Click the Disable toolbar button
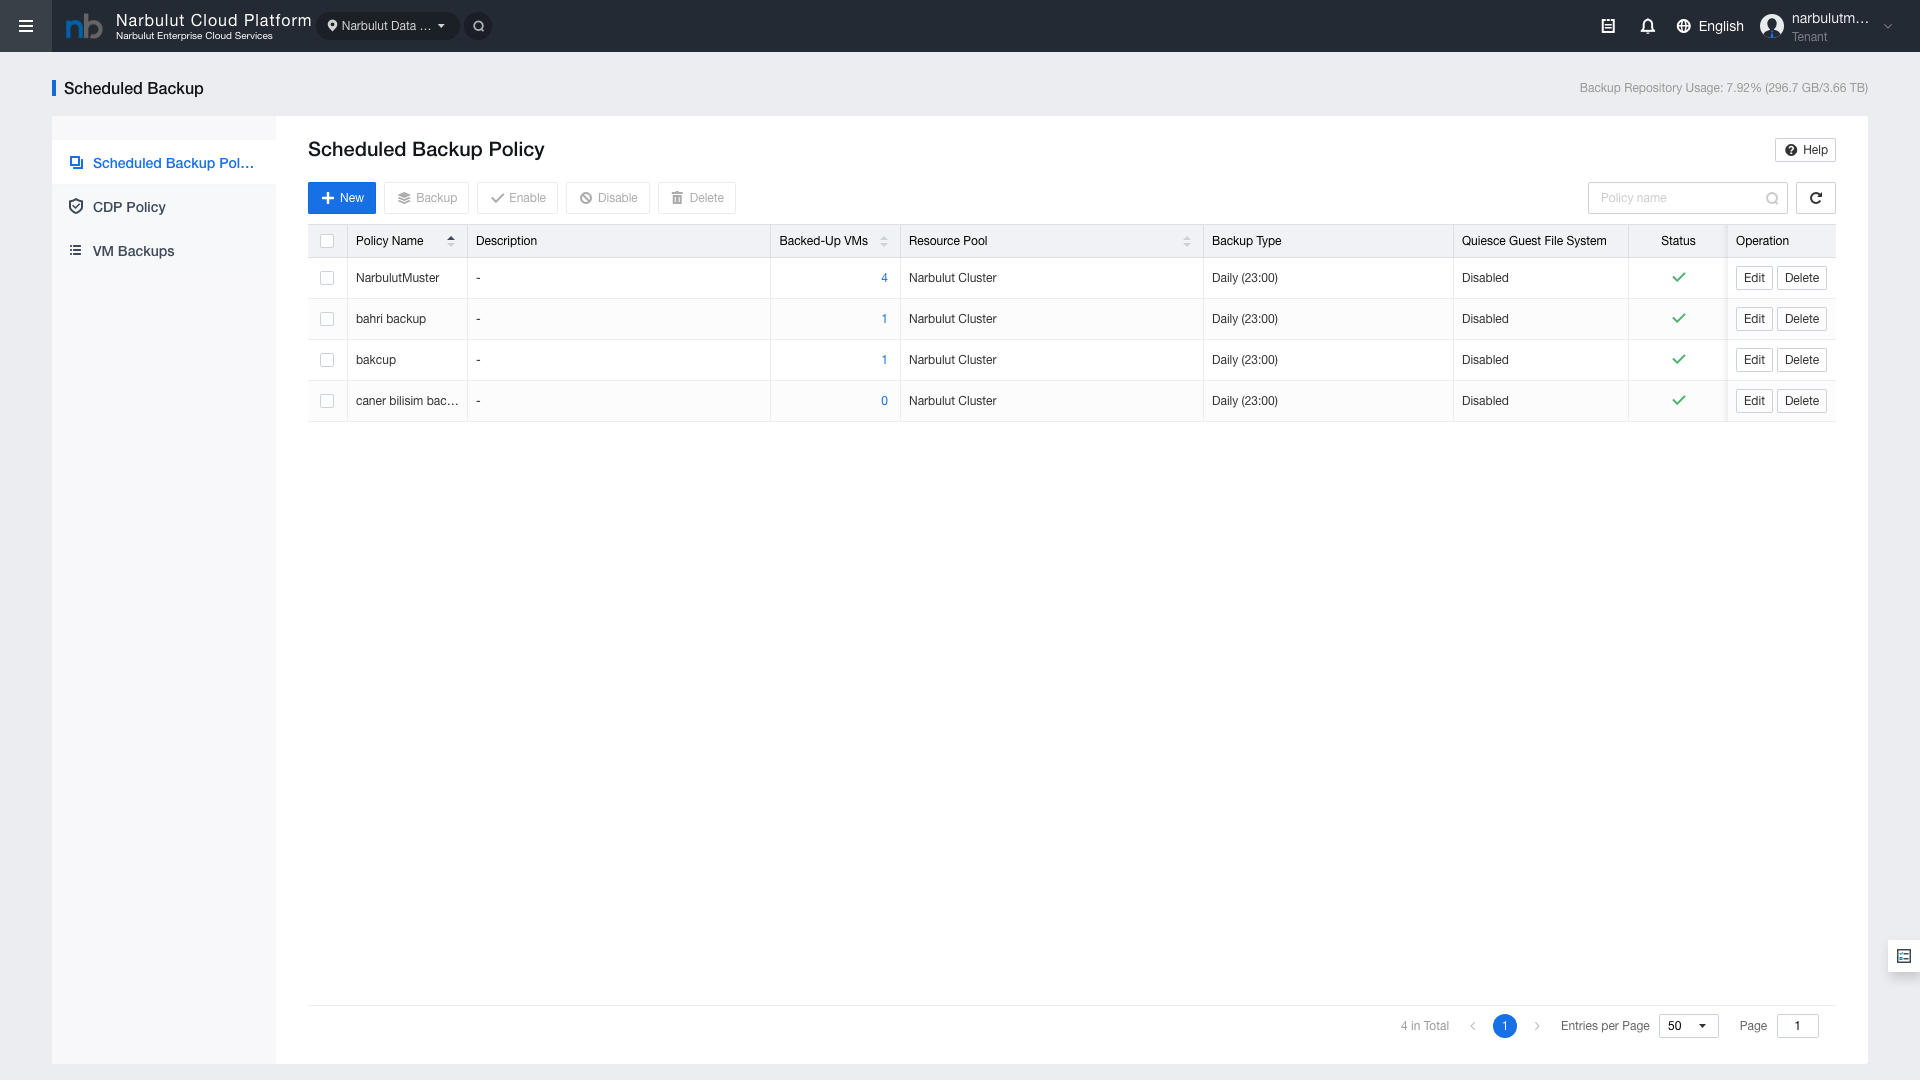This screenshot has width=1920, height=1080. [x=608, y=198]
